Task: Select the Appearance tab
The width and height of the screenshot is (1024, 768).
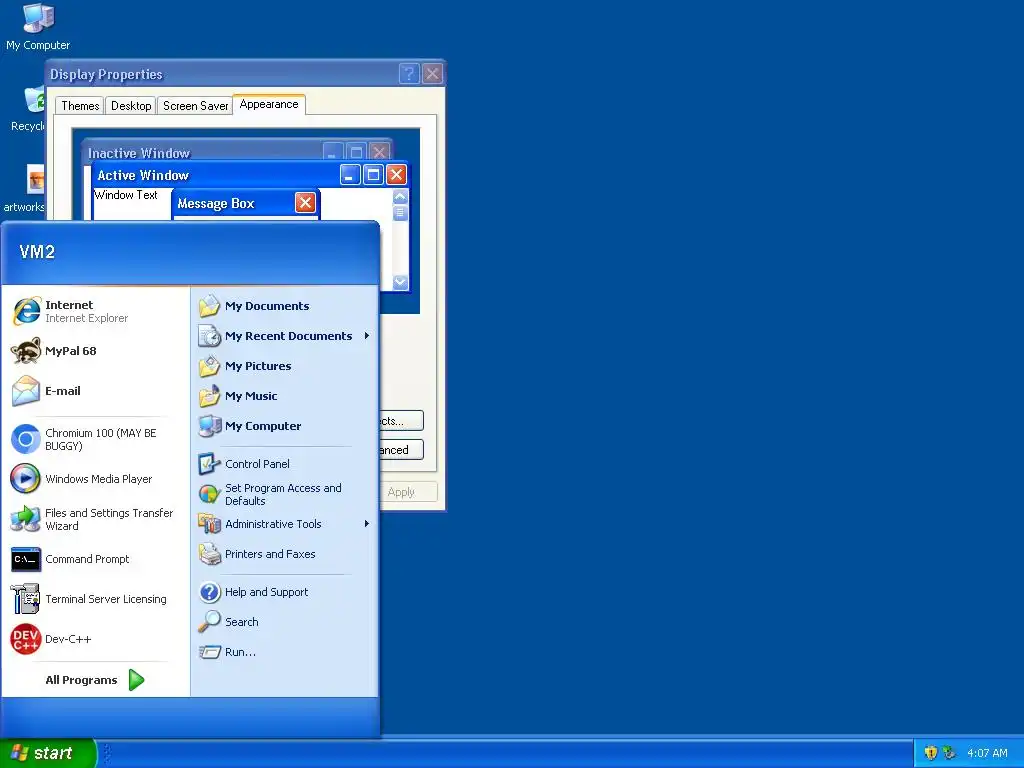Action: (268, 104)
